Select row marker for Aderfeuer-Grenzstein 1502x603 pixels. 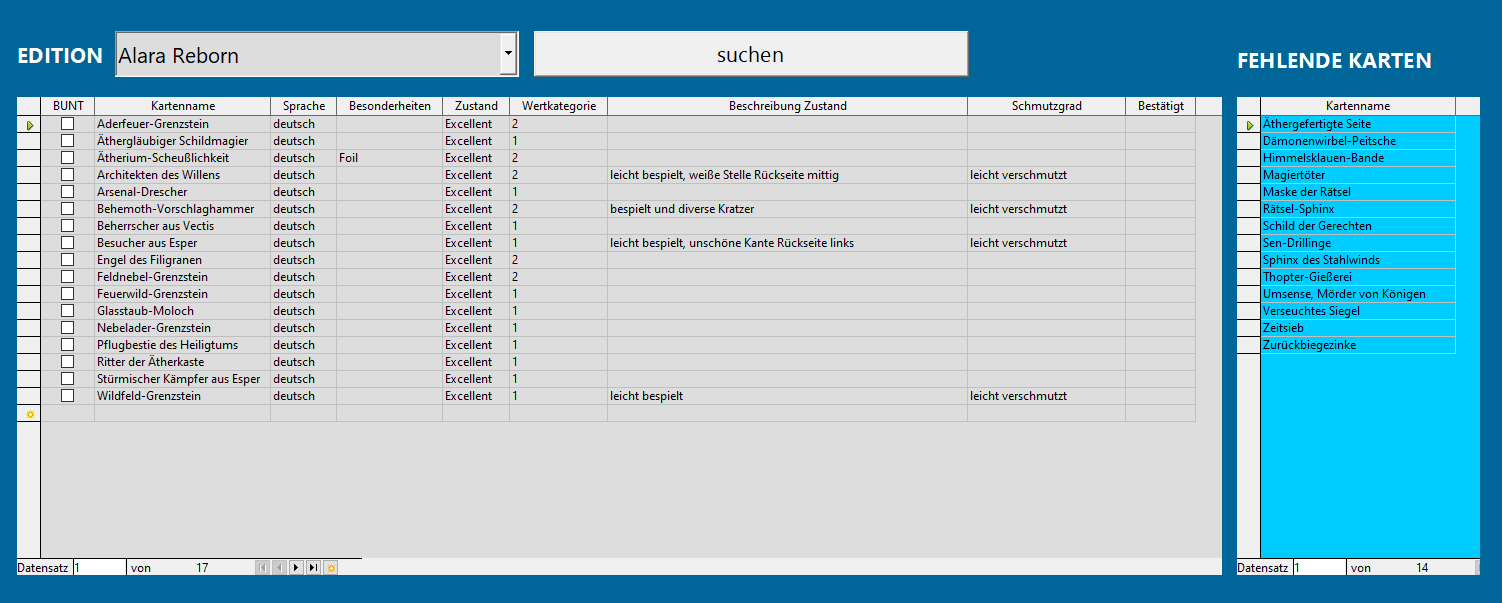(29, 125)
